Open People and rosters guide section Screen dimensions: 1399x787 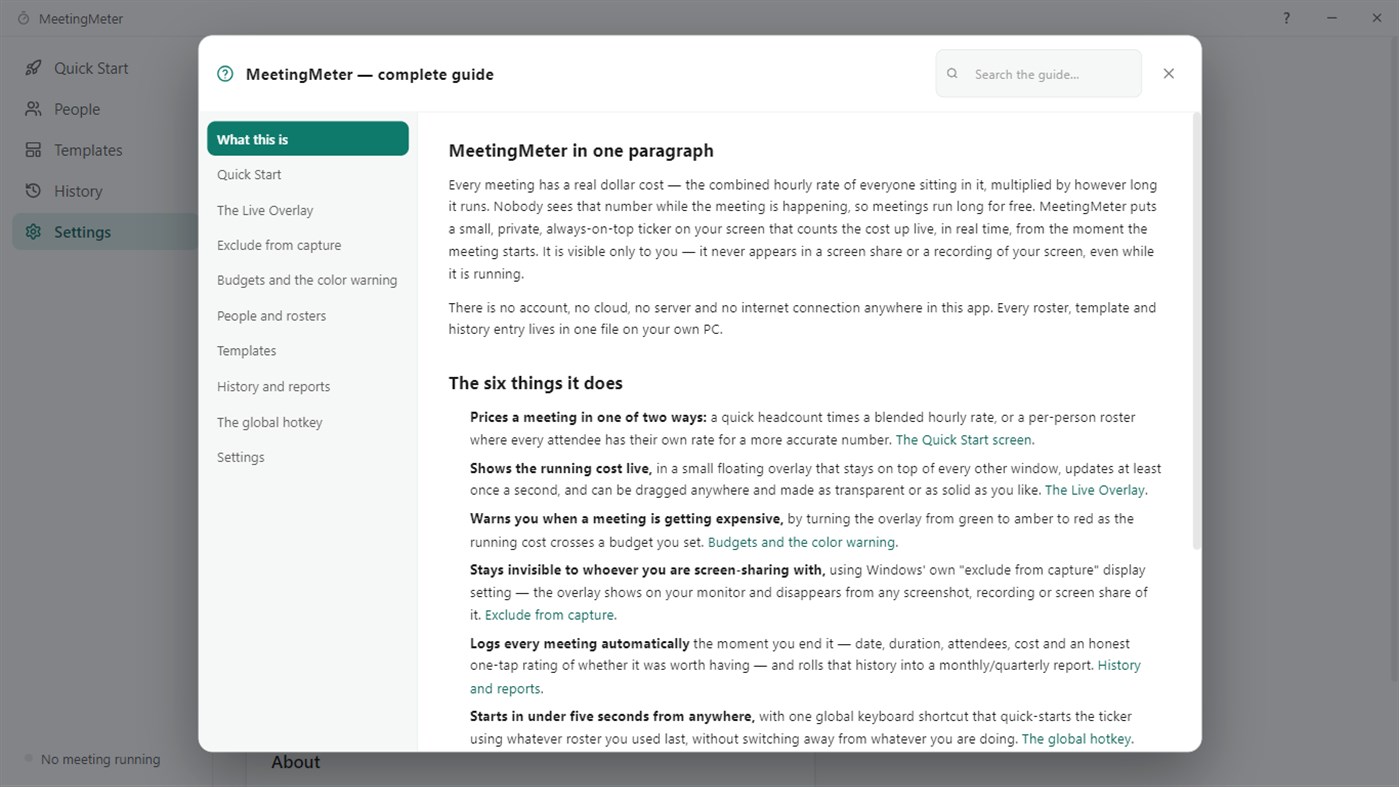coord(308,316)
